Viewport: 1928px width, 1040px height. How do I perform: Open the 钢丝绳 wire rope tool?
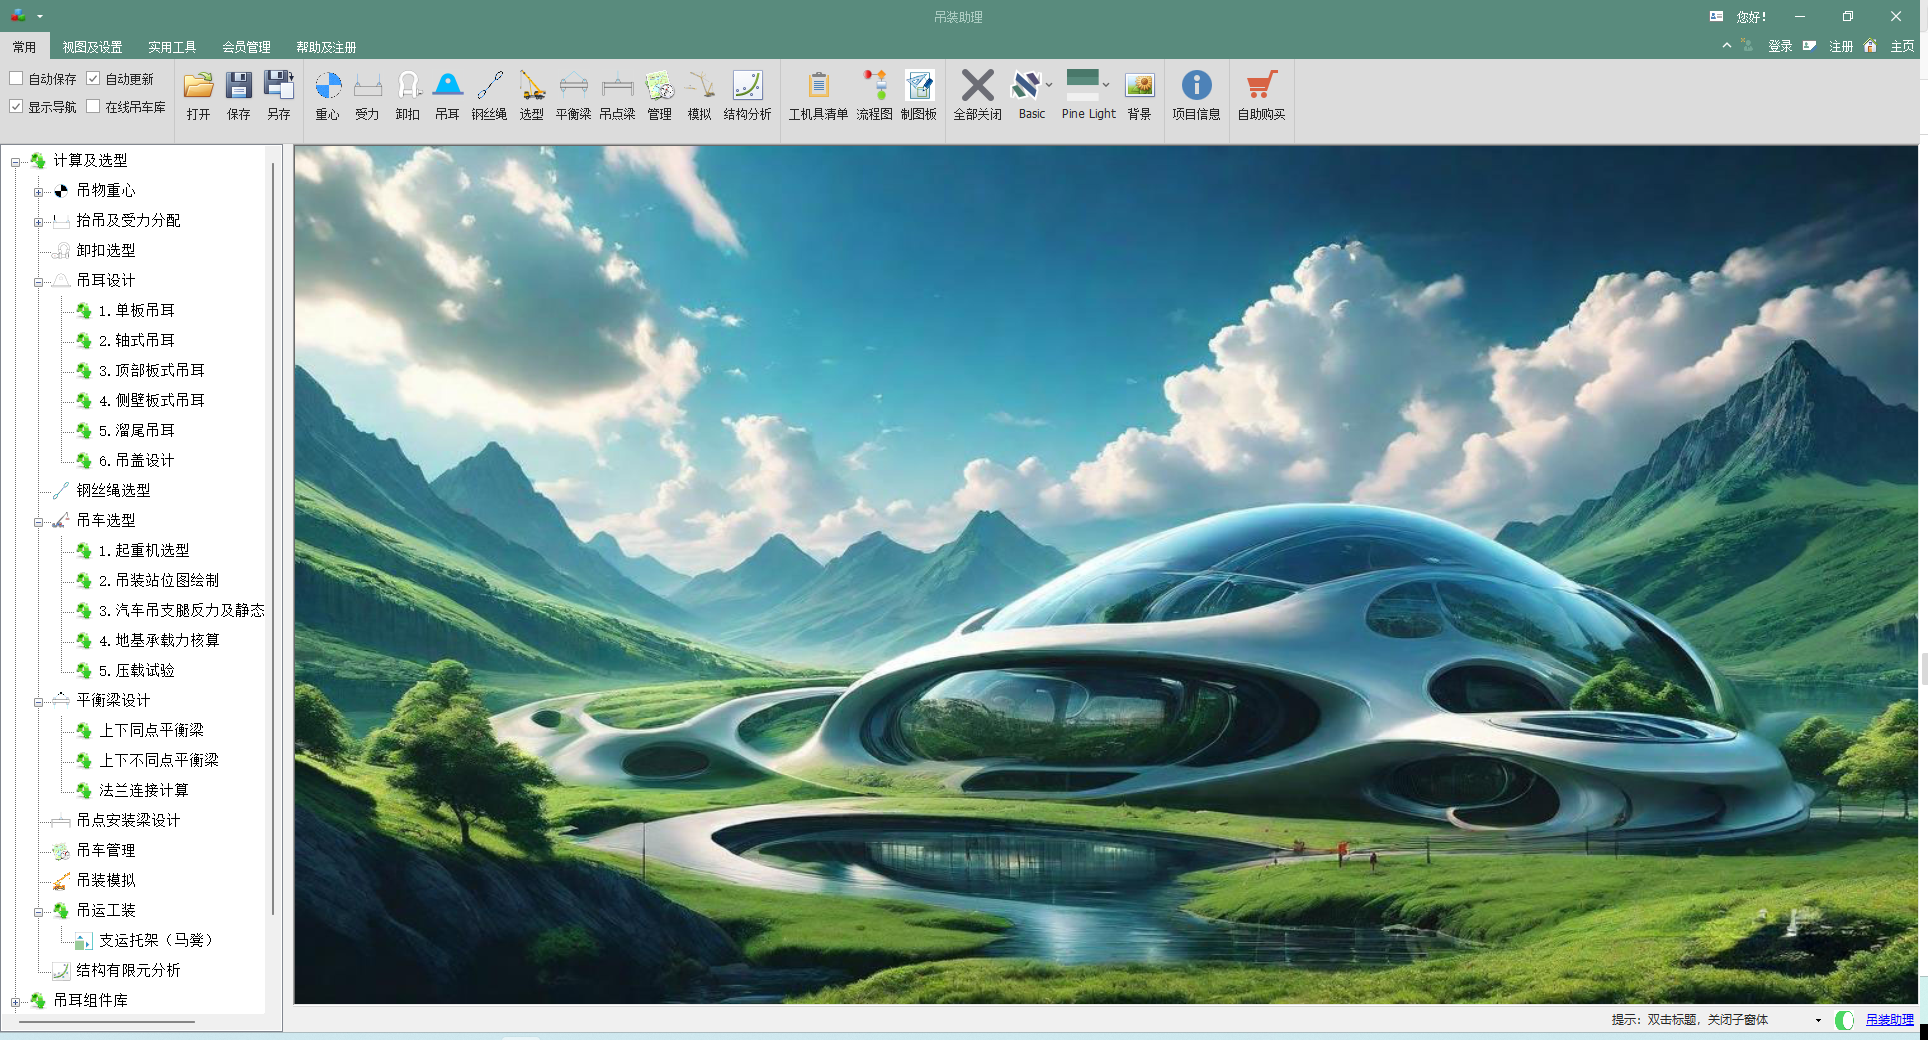[x=489, y=96]
